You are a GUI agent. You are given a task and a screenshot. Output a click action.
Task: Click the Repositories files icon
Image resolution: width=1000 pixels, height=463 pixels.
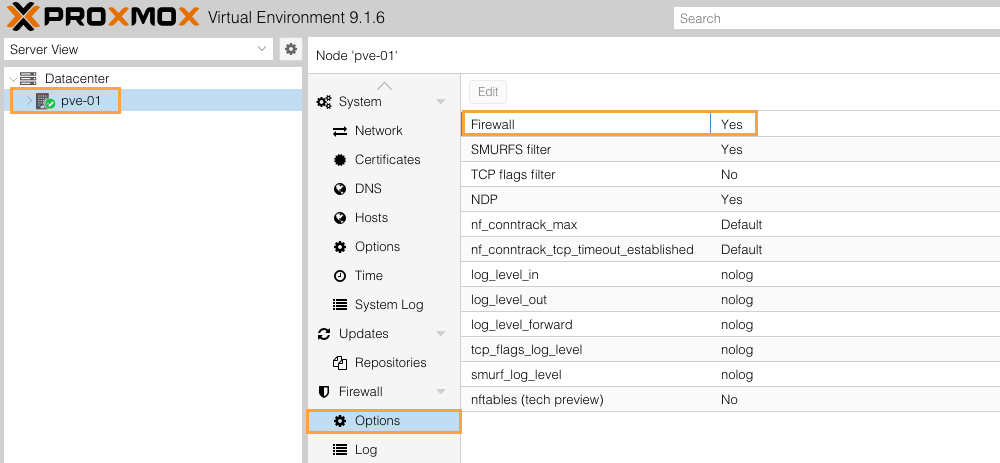340,363
